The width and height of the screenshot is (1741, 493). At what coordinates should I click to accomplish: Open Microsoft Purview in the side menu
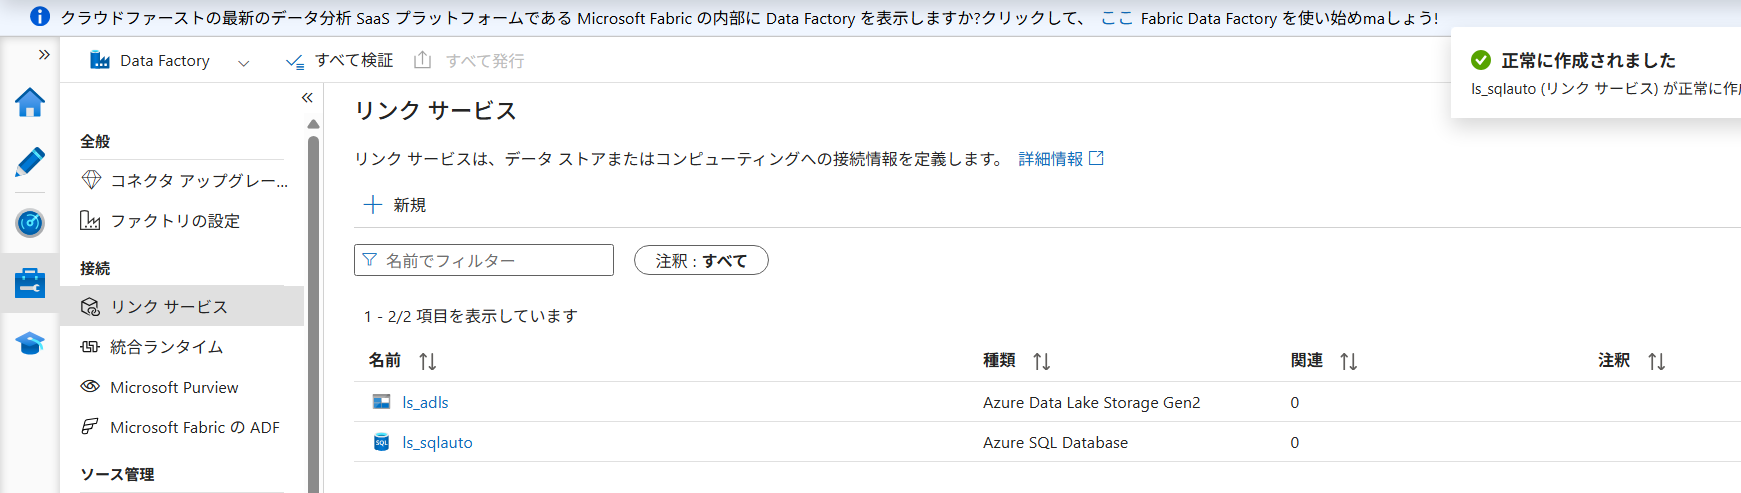point(174,387)
